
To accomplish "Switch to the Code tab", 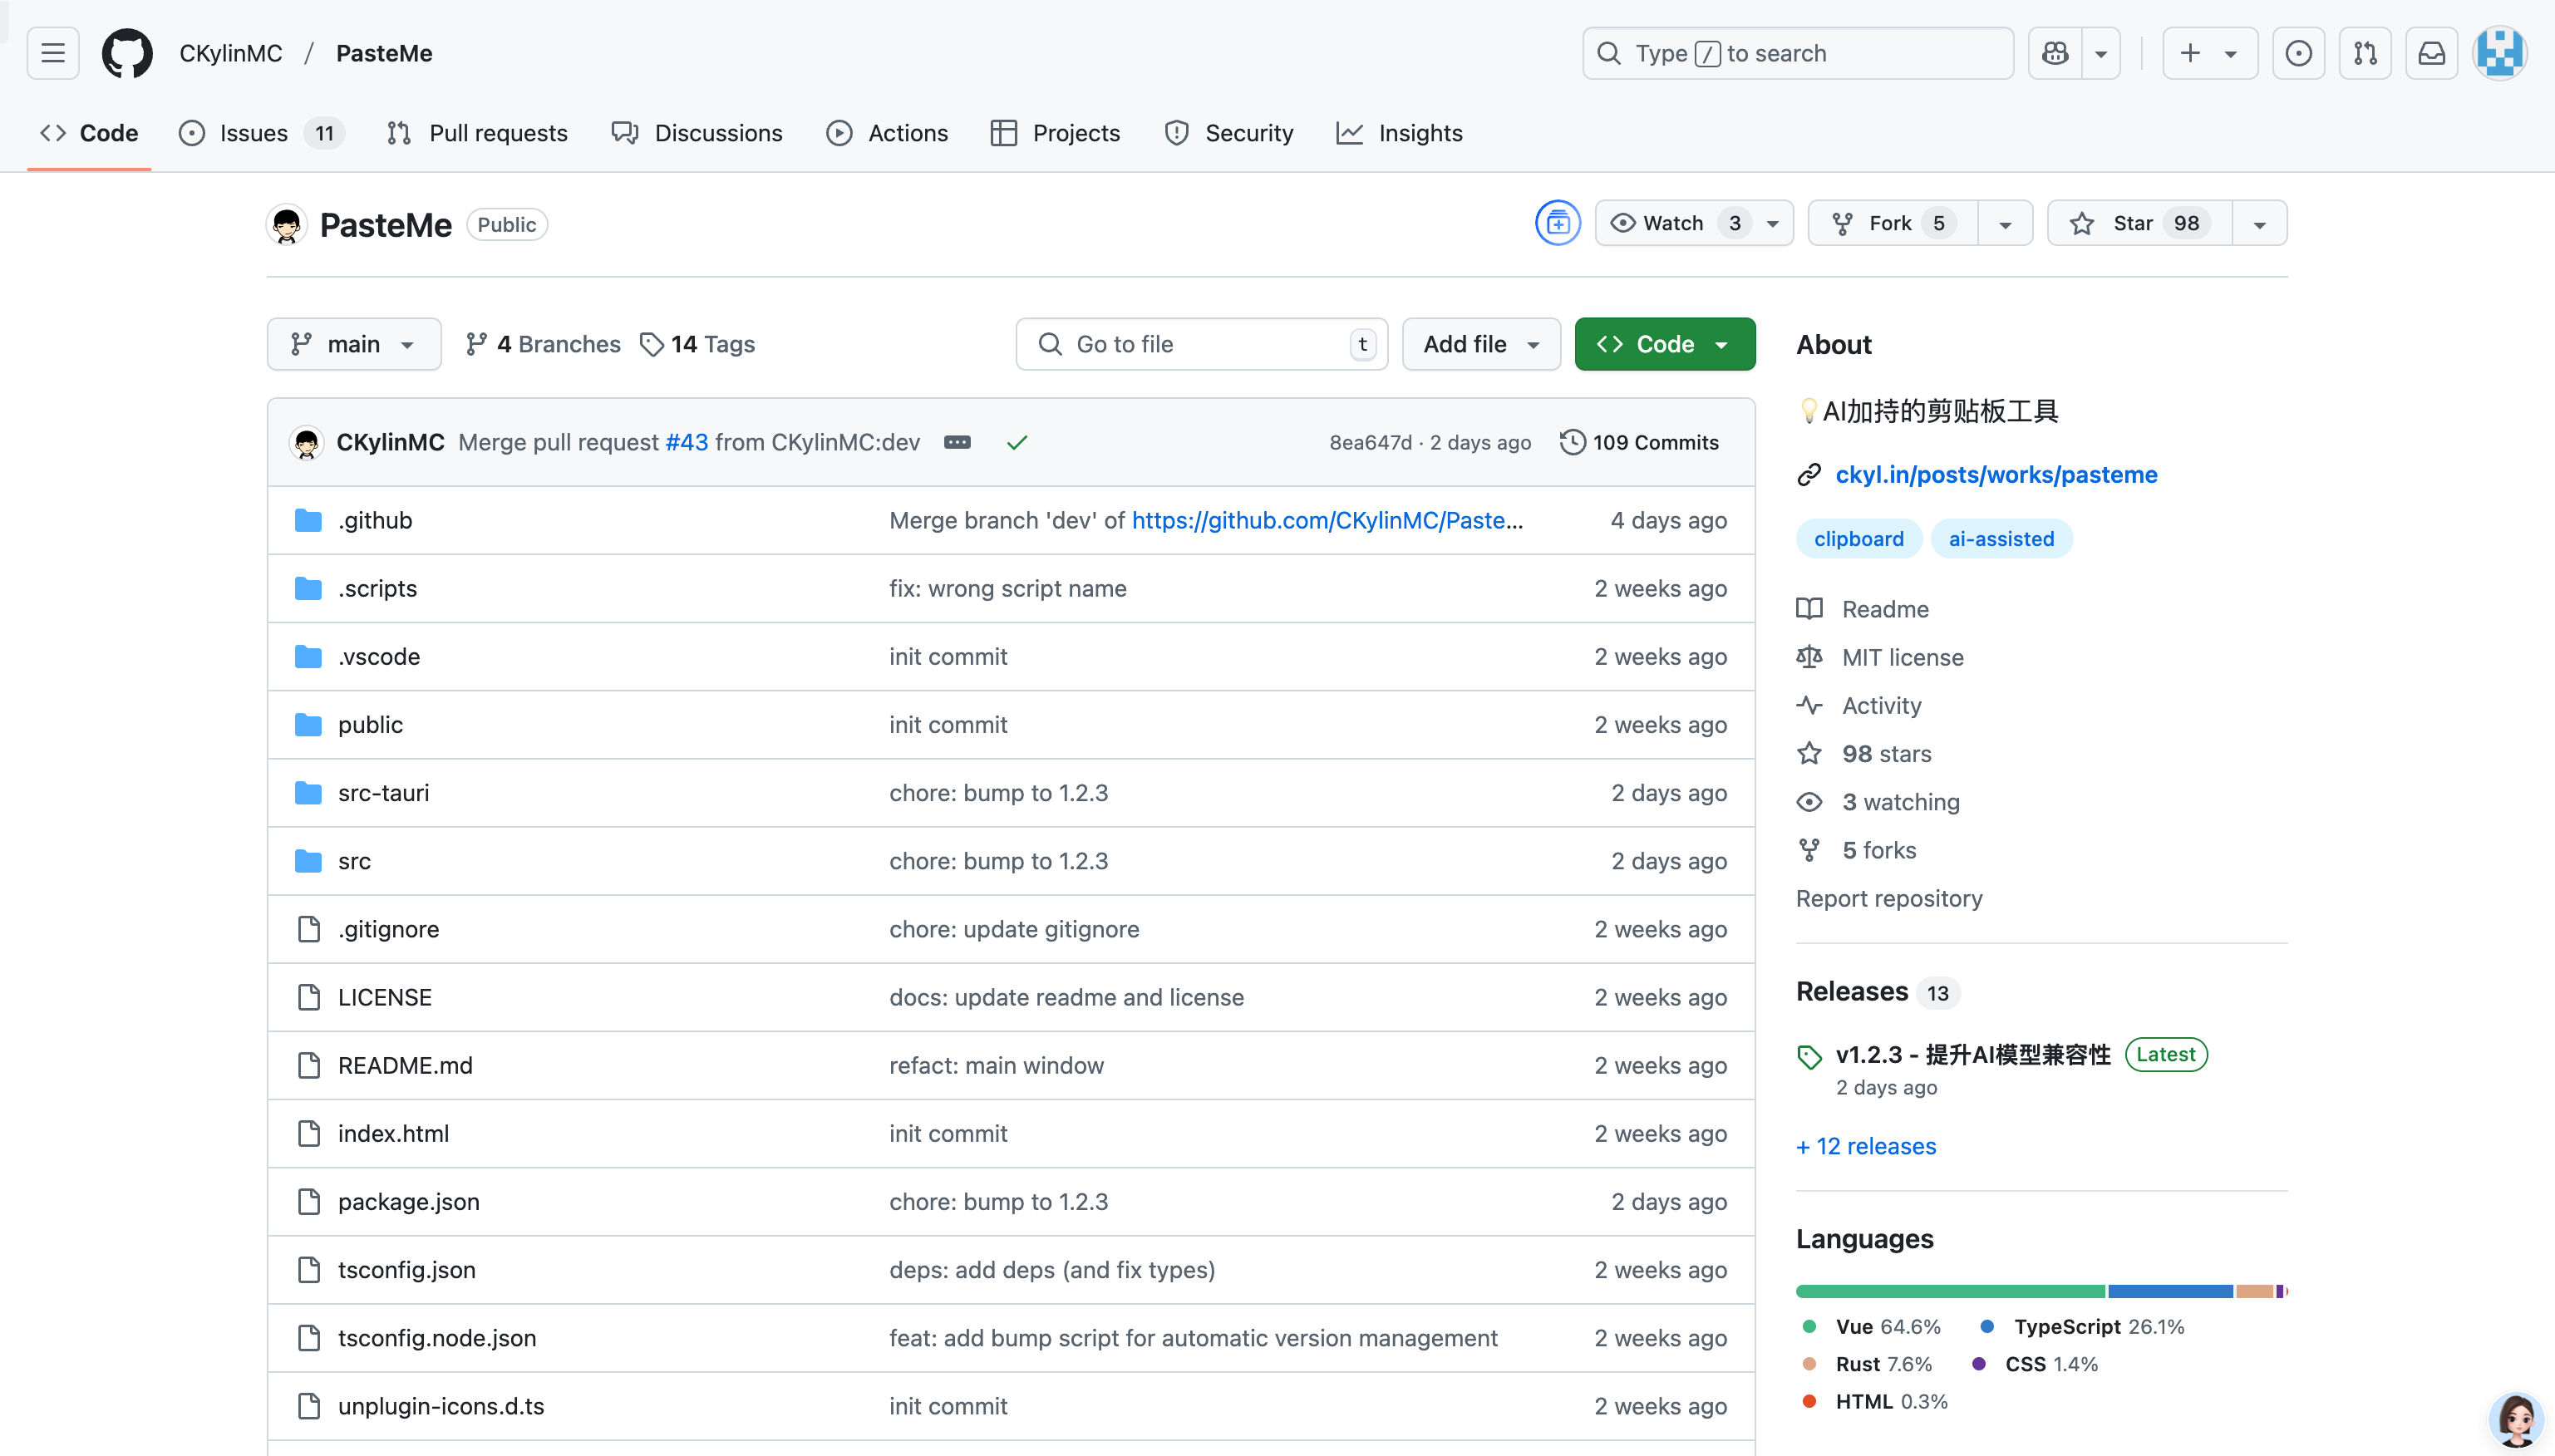I will [89, 133].
